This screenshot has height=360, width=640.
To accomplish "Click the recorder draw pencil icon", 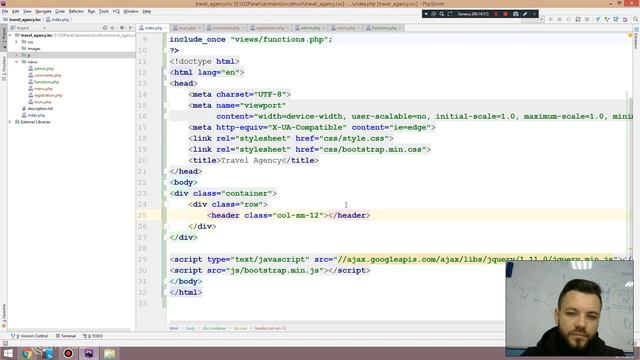I will [525, 14].
